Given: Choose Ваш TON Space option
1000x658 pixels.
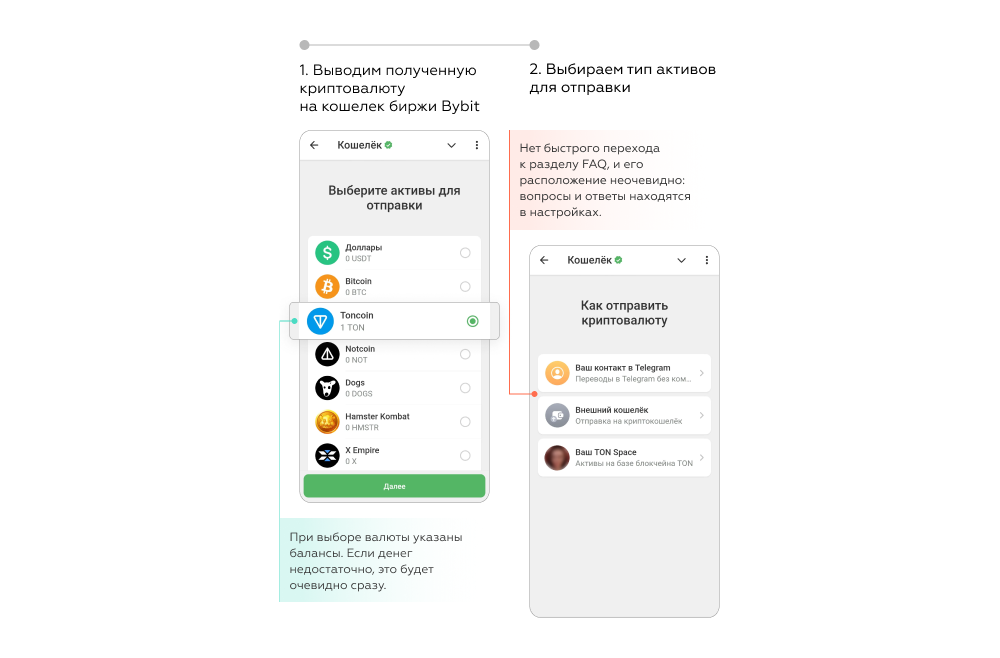Looking at the screenshot, I should (x=624, y=458).
